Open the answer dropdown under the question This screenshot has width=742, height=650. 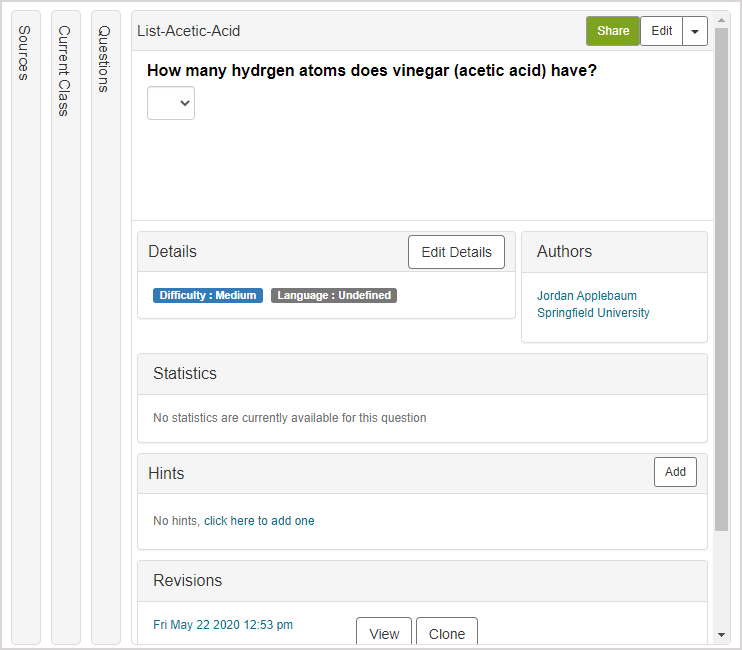(x=171, y=103)
